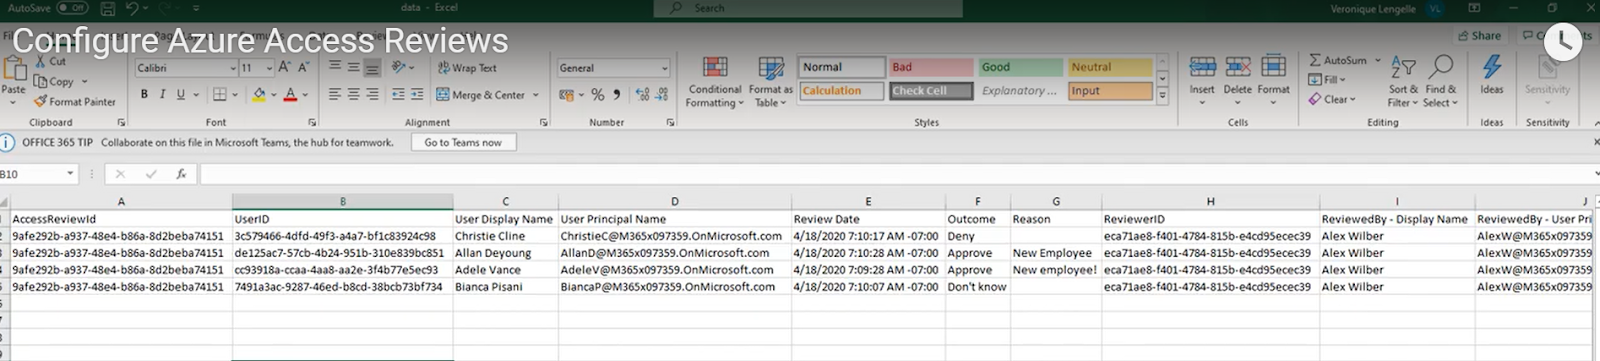Click Veronique Lengelle account name
1600x361 pixels.
tap(1373, 8)
